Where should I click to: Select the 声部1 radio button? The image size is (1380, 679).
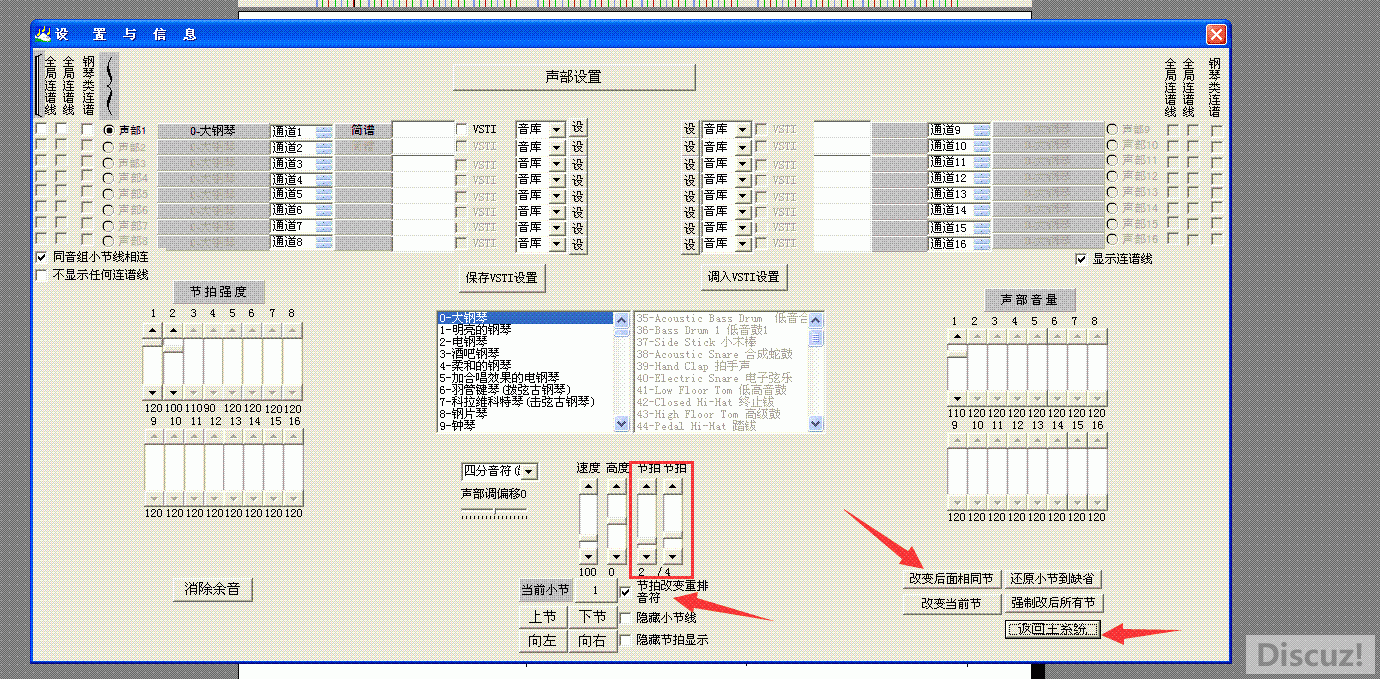coord(109,130)
